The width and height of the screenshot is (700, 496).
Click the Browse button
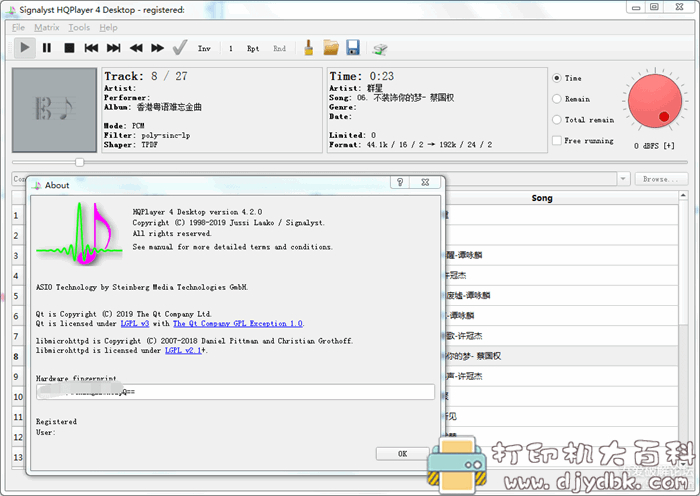click(661, 179)
